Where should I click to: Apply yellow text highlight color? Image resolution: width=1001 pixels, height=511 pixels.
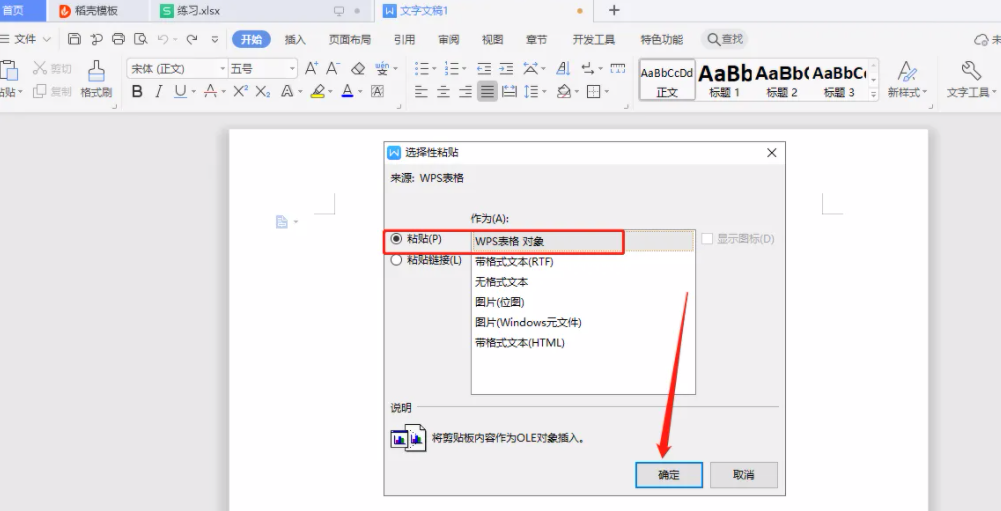pyautogui.click(x=318, y=92)
